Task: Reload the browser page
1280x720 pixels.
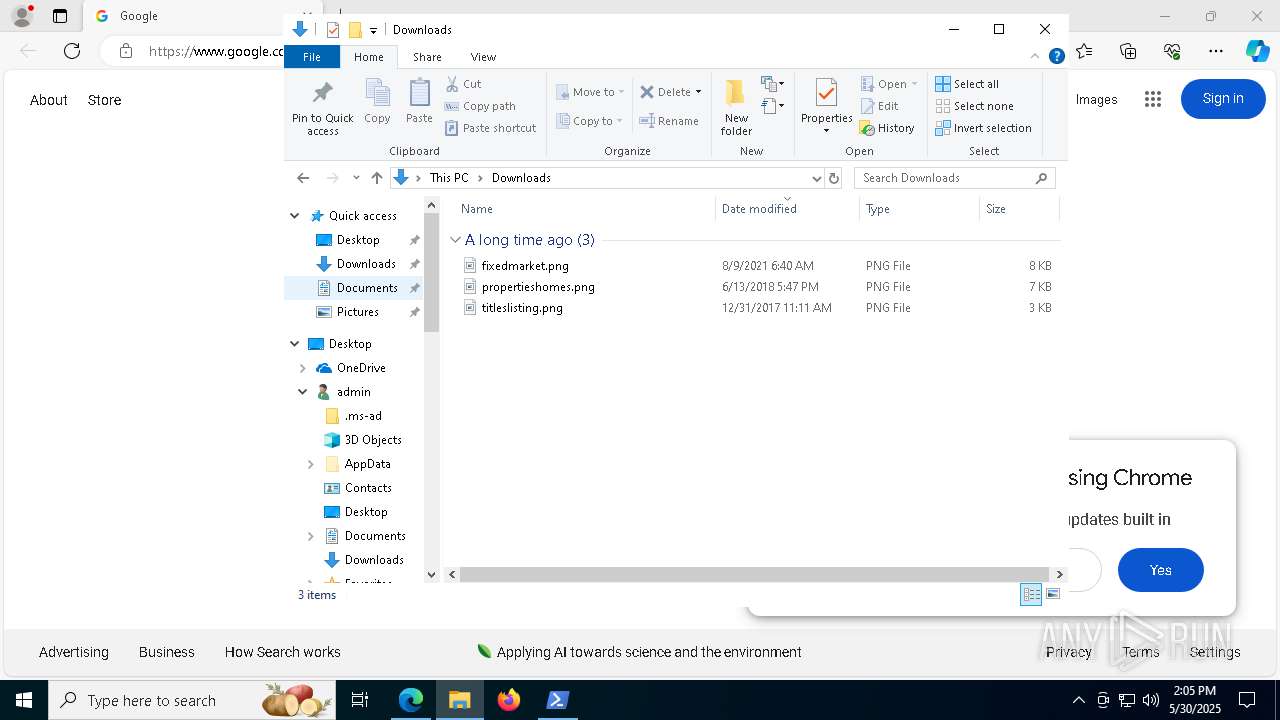Action: pyautogui.click(x=72, y=51)
